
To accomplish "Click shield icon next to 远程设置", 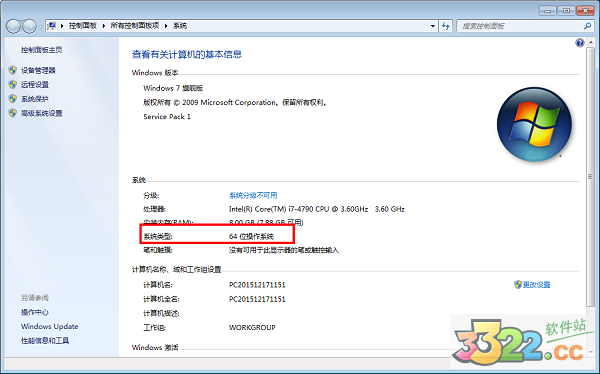I will pyautogui.click(x=13, y=84).
